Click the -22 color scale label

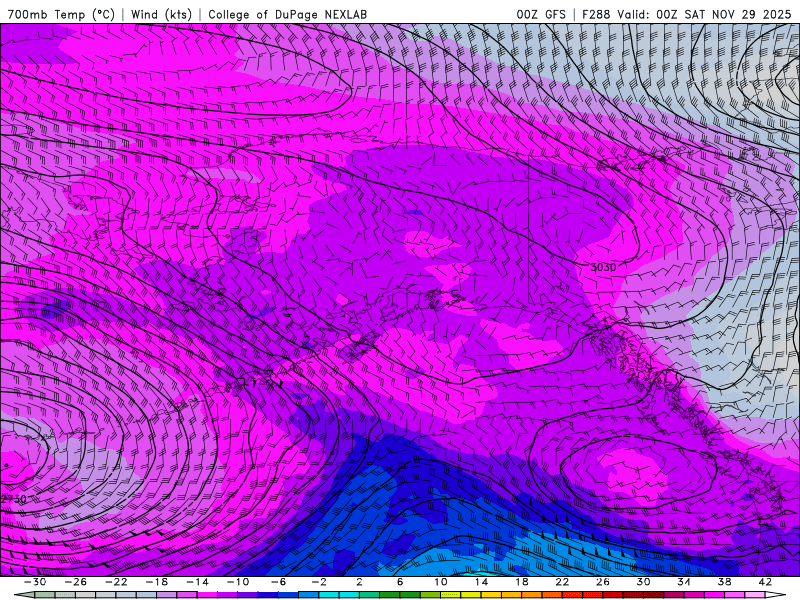tap(116, 582)
